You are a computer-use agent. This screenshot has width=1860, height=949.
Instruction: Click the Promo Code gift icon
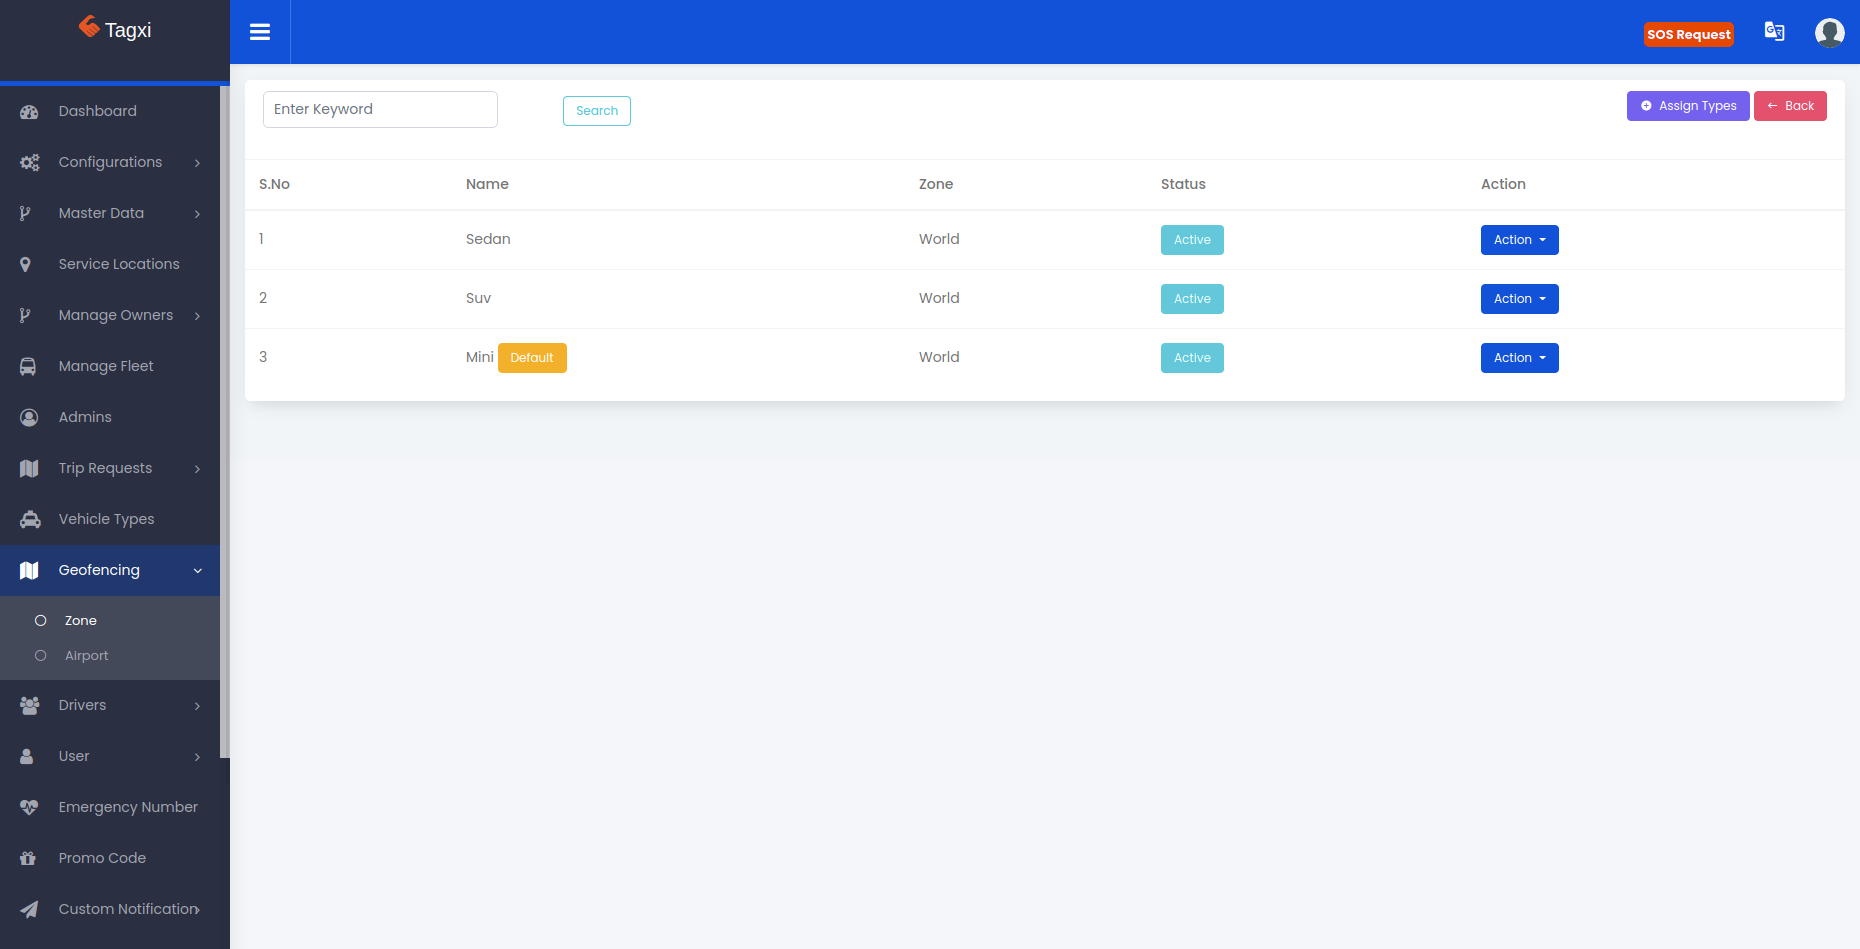[28, 859]
